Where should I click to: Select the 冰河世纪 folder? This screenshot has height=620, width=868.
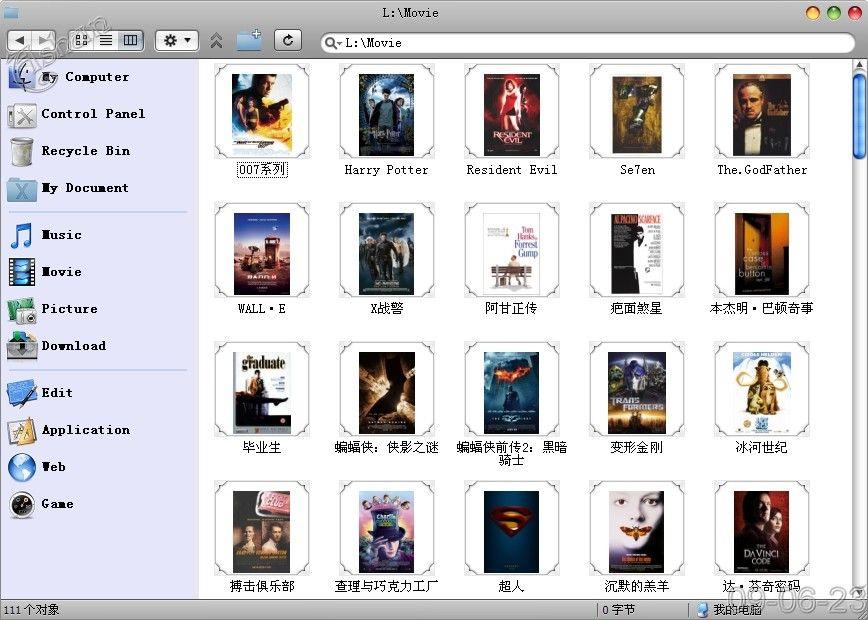pos(762,389)
